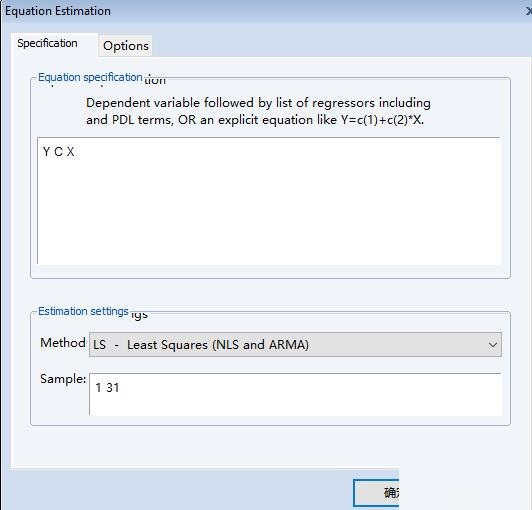This screenshot has height=510, width=532.
Task: Switch to the Options tab
Action: [x=126, y=46]
